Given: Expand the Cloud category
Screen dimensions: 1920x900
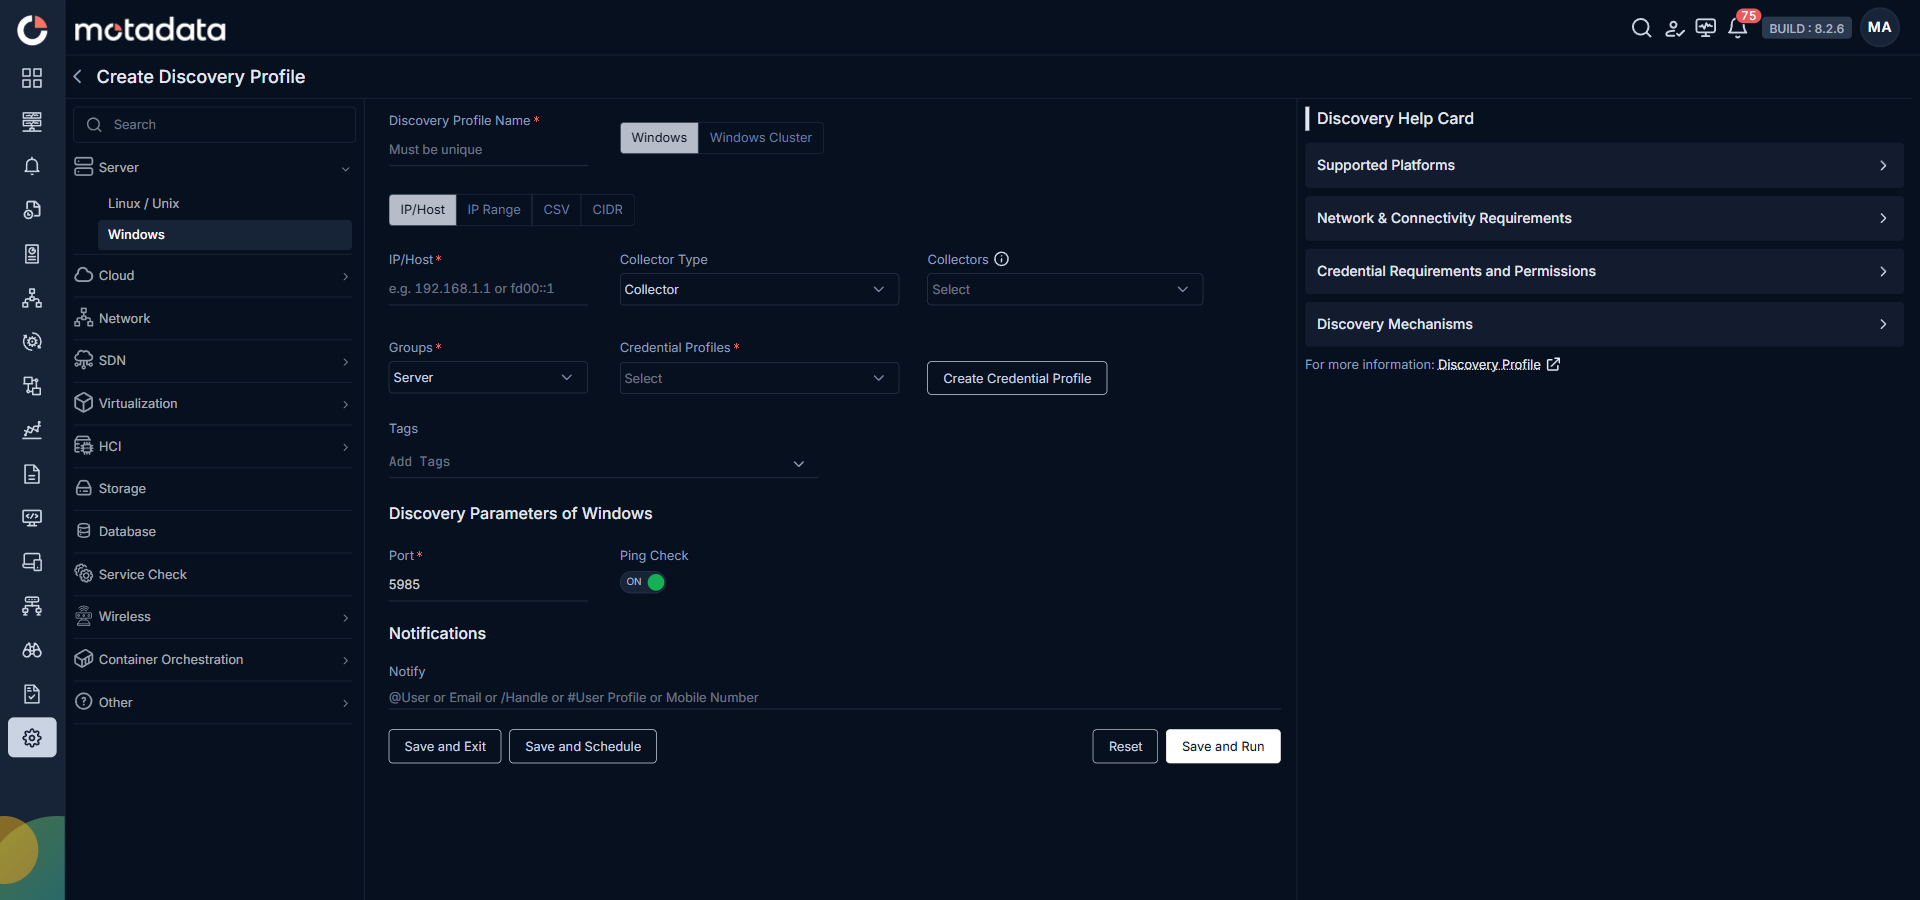Looking at the screenshot, I should [x=346, y=276].
